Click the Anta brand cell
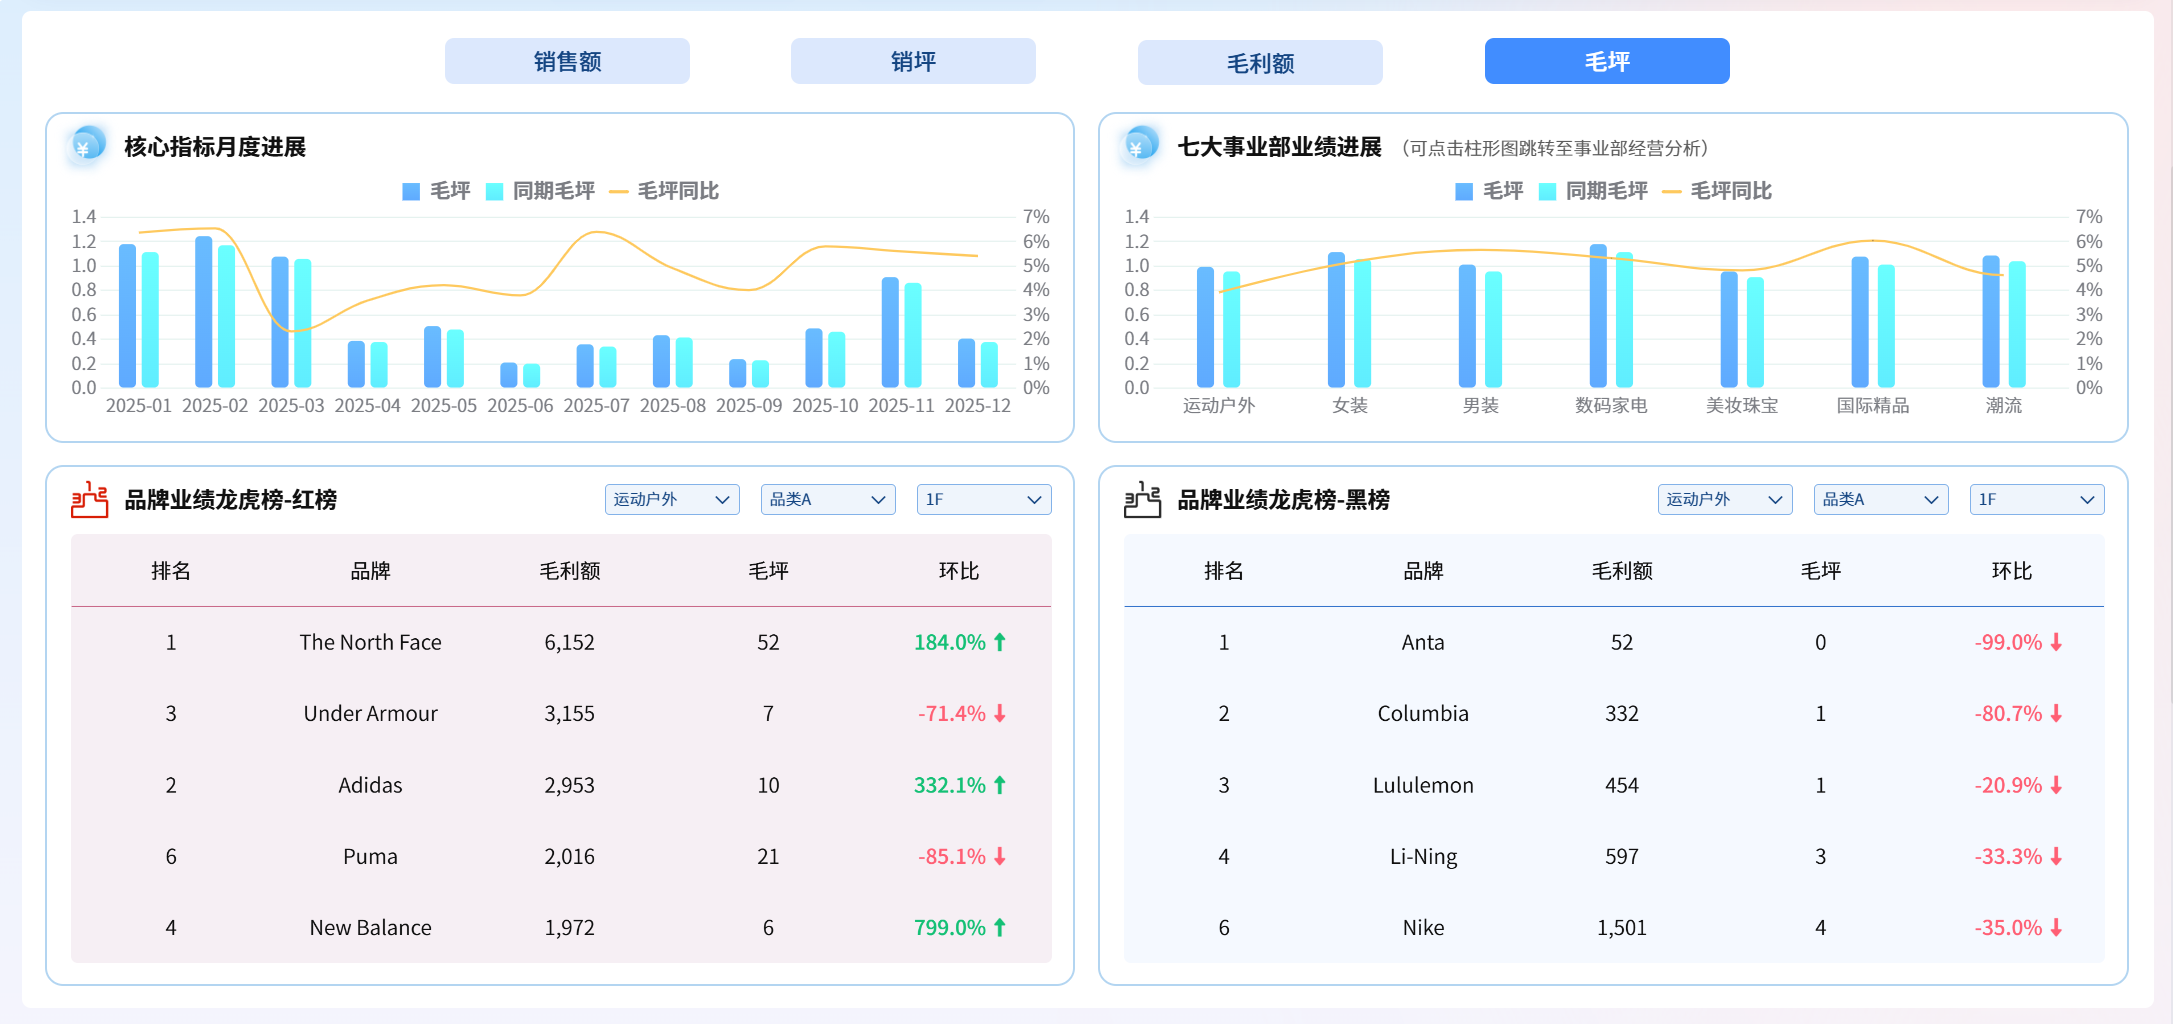The width and height of the screenshot is (2173, 1024). (1423, 642)
